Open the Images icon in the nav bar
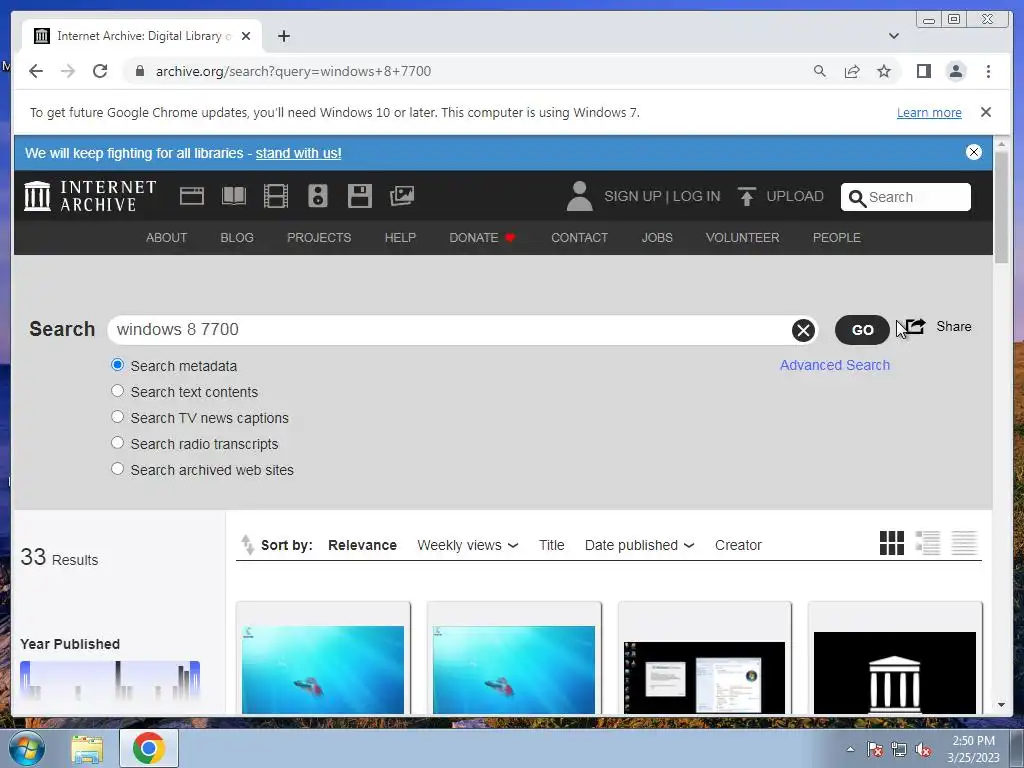This screenshot has width=1024, height=768. point(402,196)
